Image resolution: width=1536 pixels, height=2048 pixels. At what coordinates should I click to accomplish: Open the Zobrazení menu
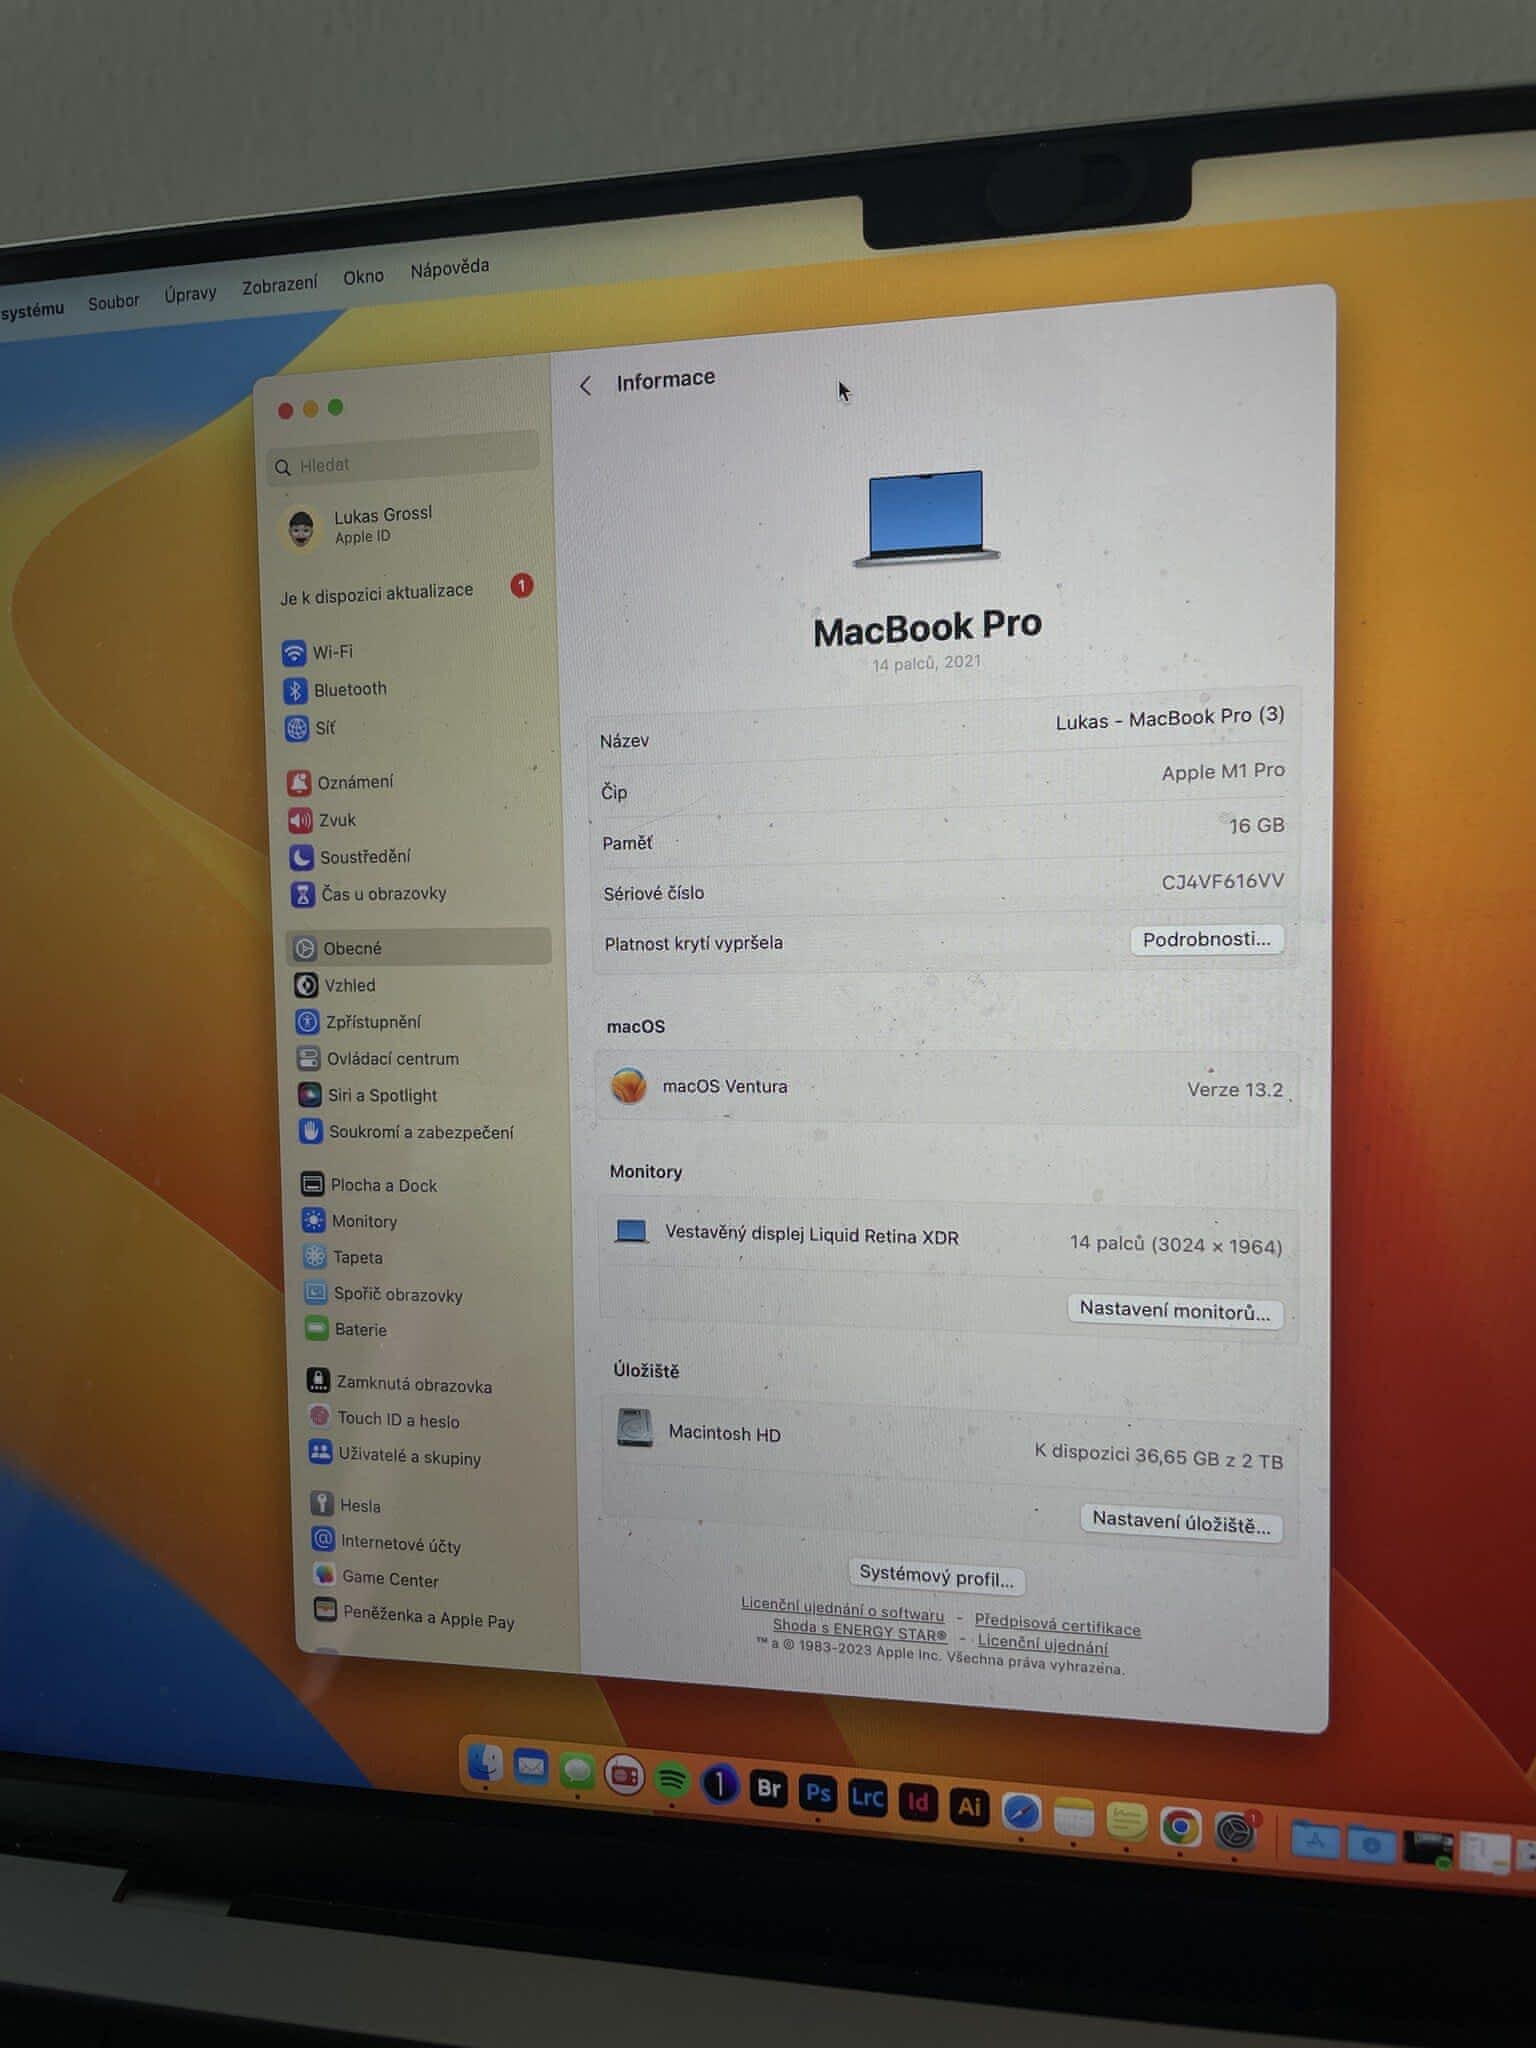tap(279, 285)
